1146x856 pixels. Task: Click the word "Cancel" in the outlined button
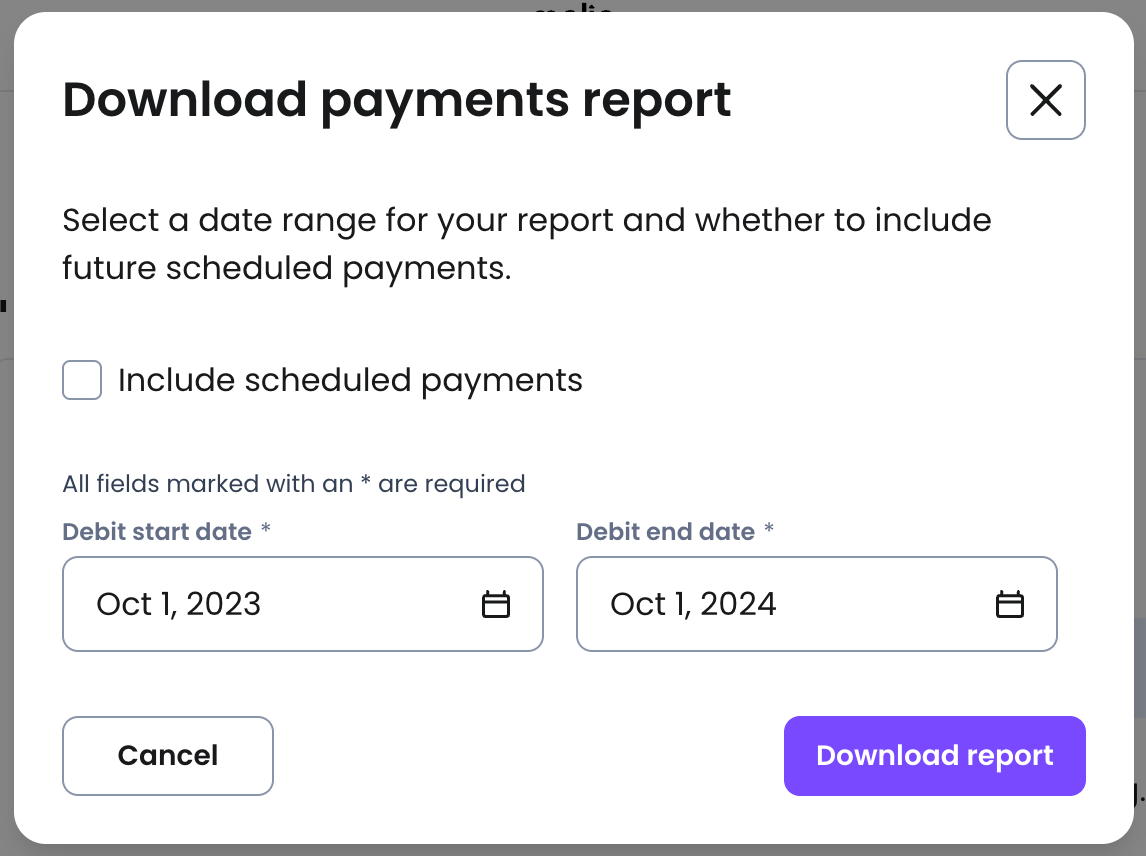(168, 756)
